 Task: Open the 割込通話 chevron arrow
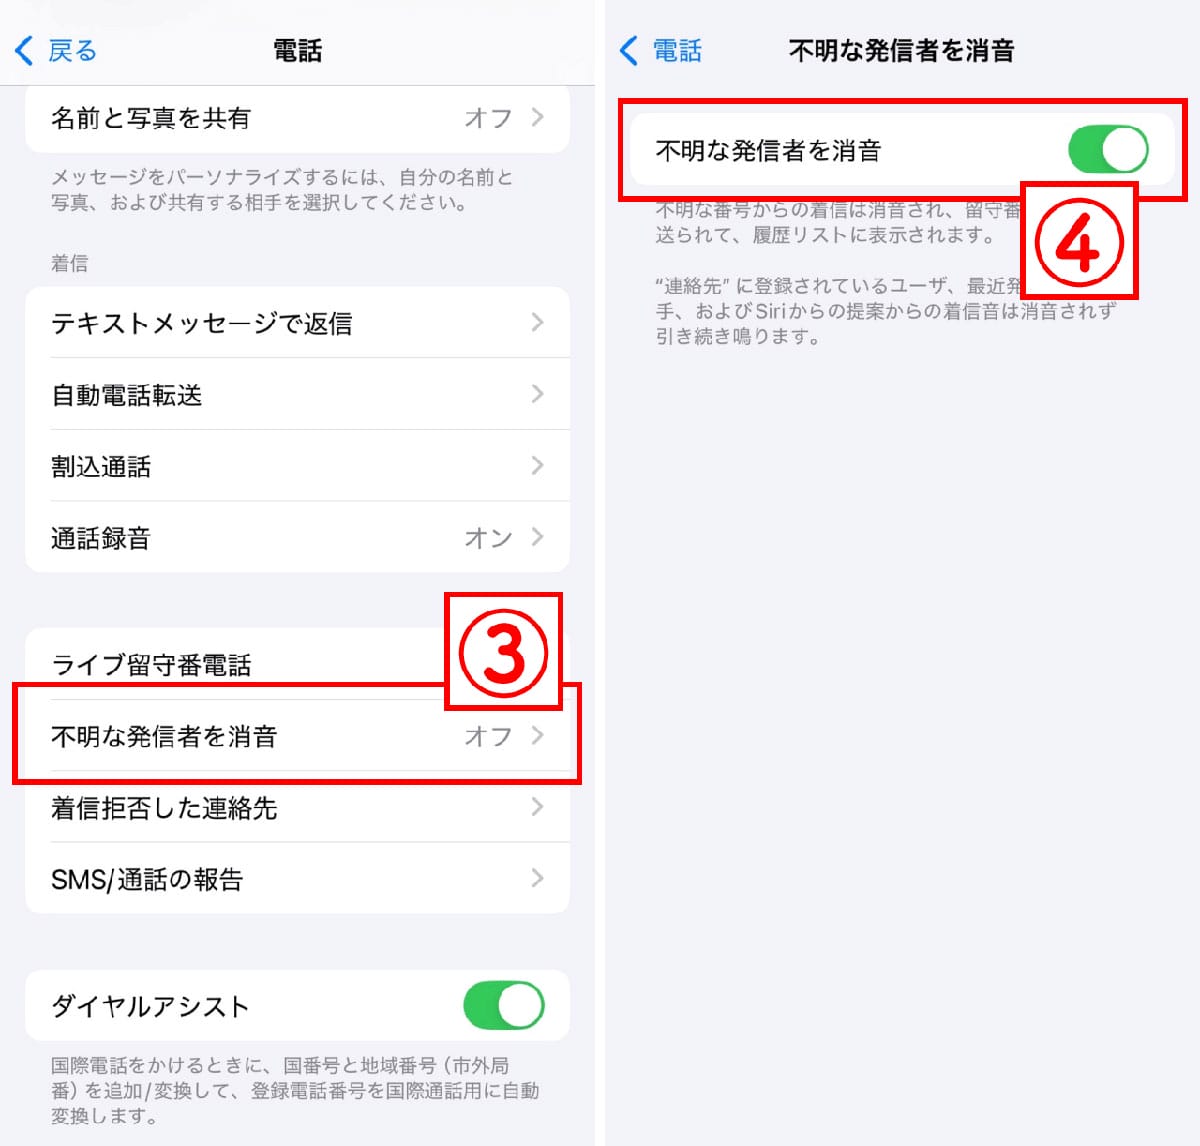[537, 465]
